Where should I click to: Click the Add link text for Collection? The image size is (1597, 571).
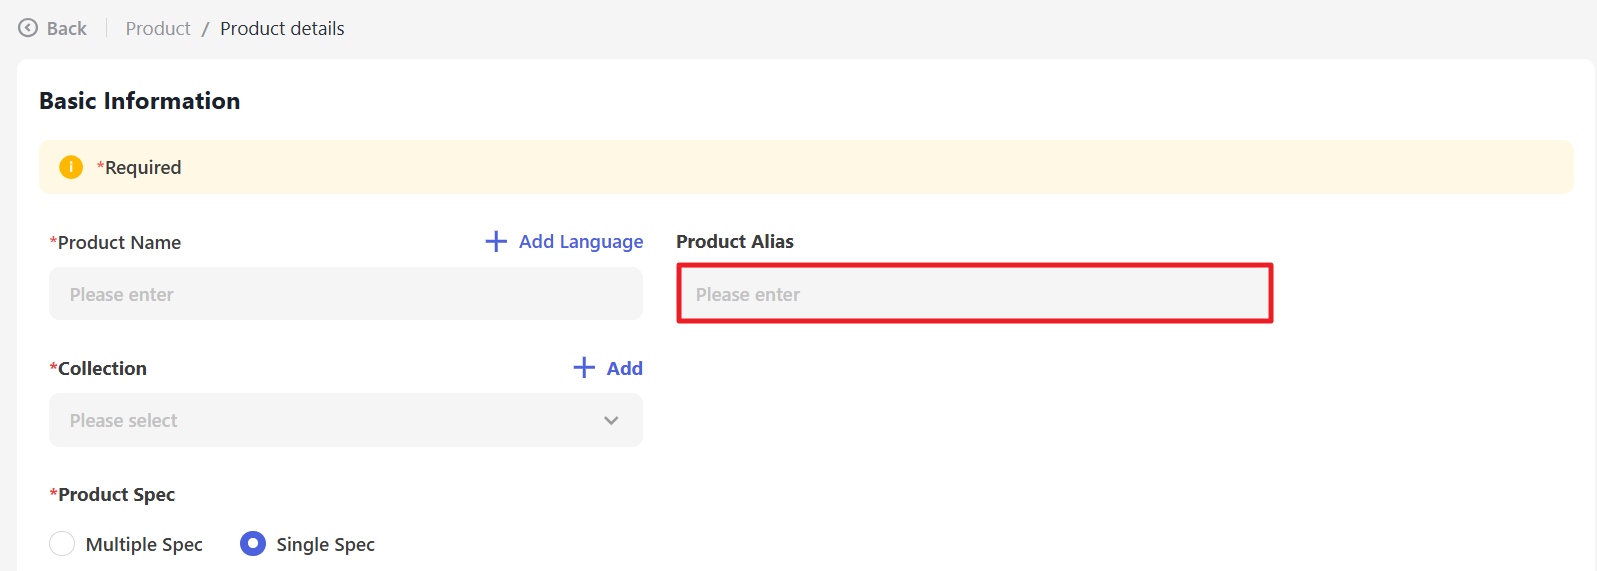point(624,368)
